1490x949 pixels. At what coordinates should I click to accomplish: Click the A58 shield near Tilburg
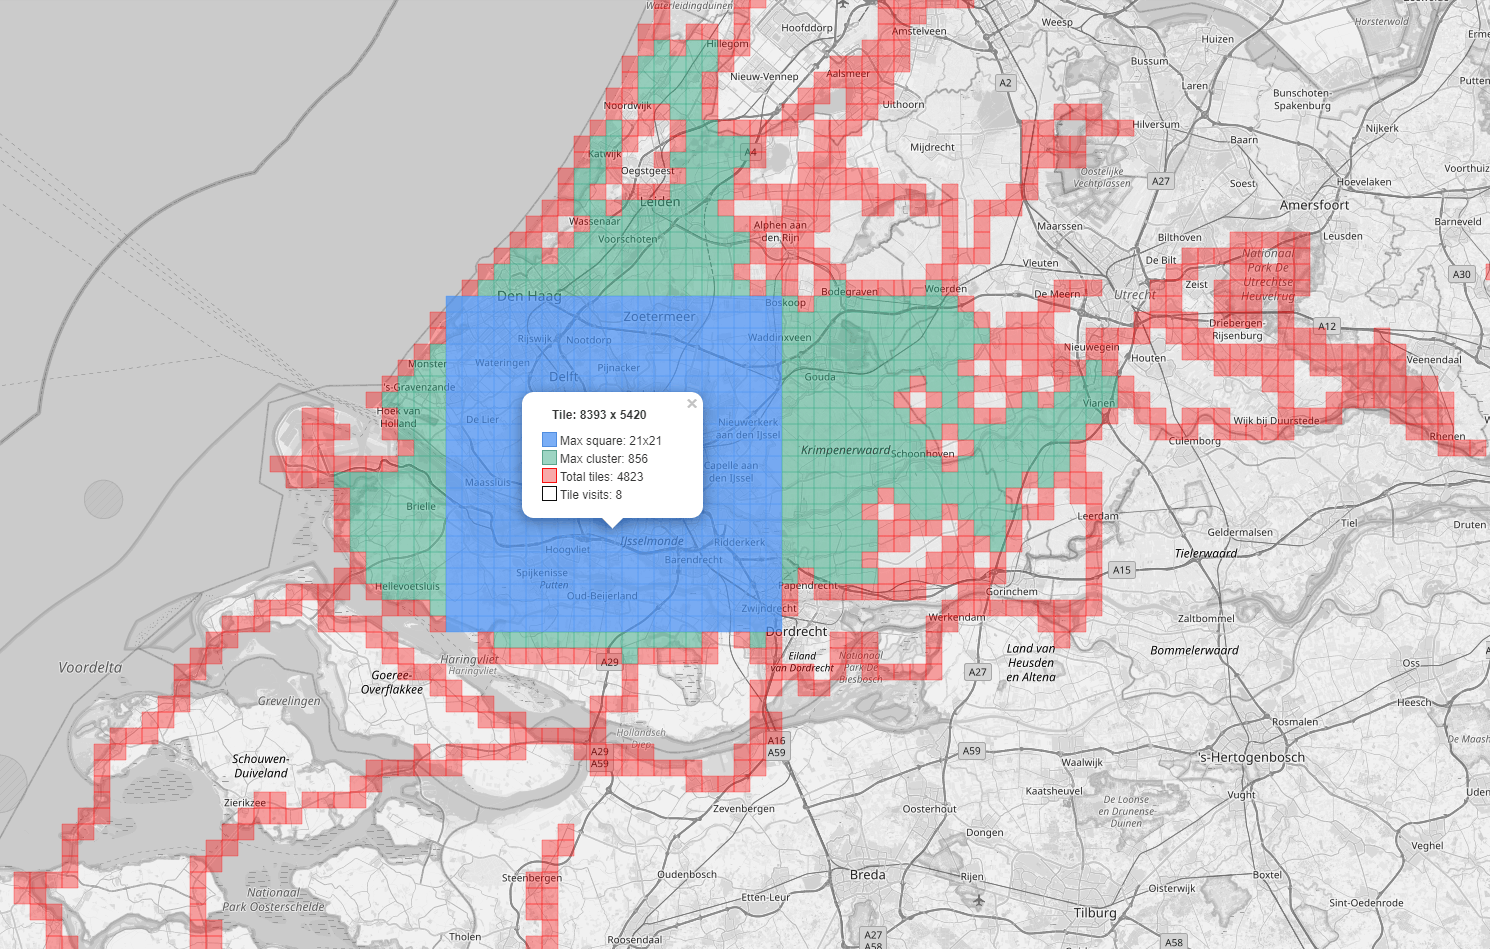click(x=1174, y=942)
